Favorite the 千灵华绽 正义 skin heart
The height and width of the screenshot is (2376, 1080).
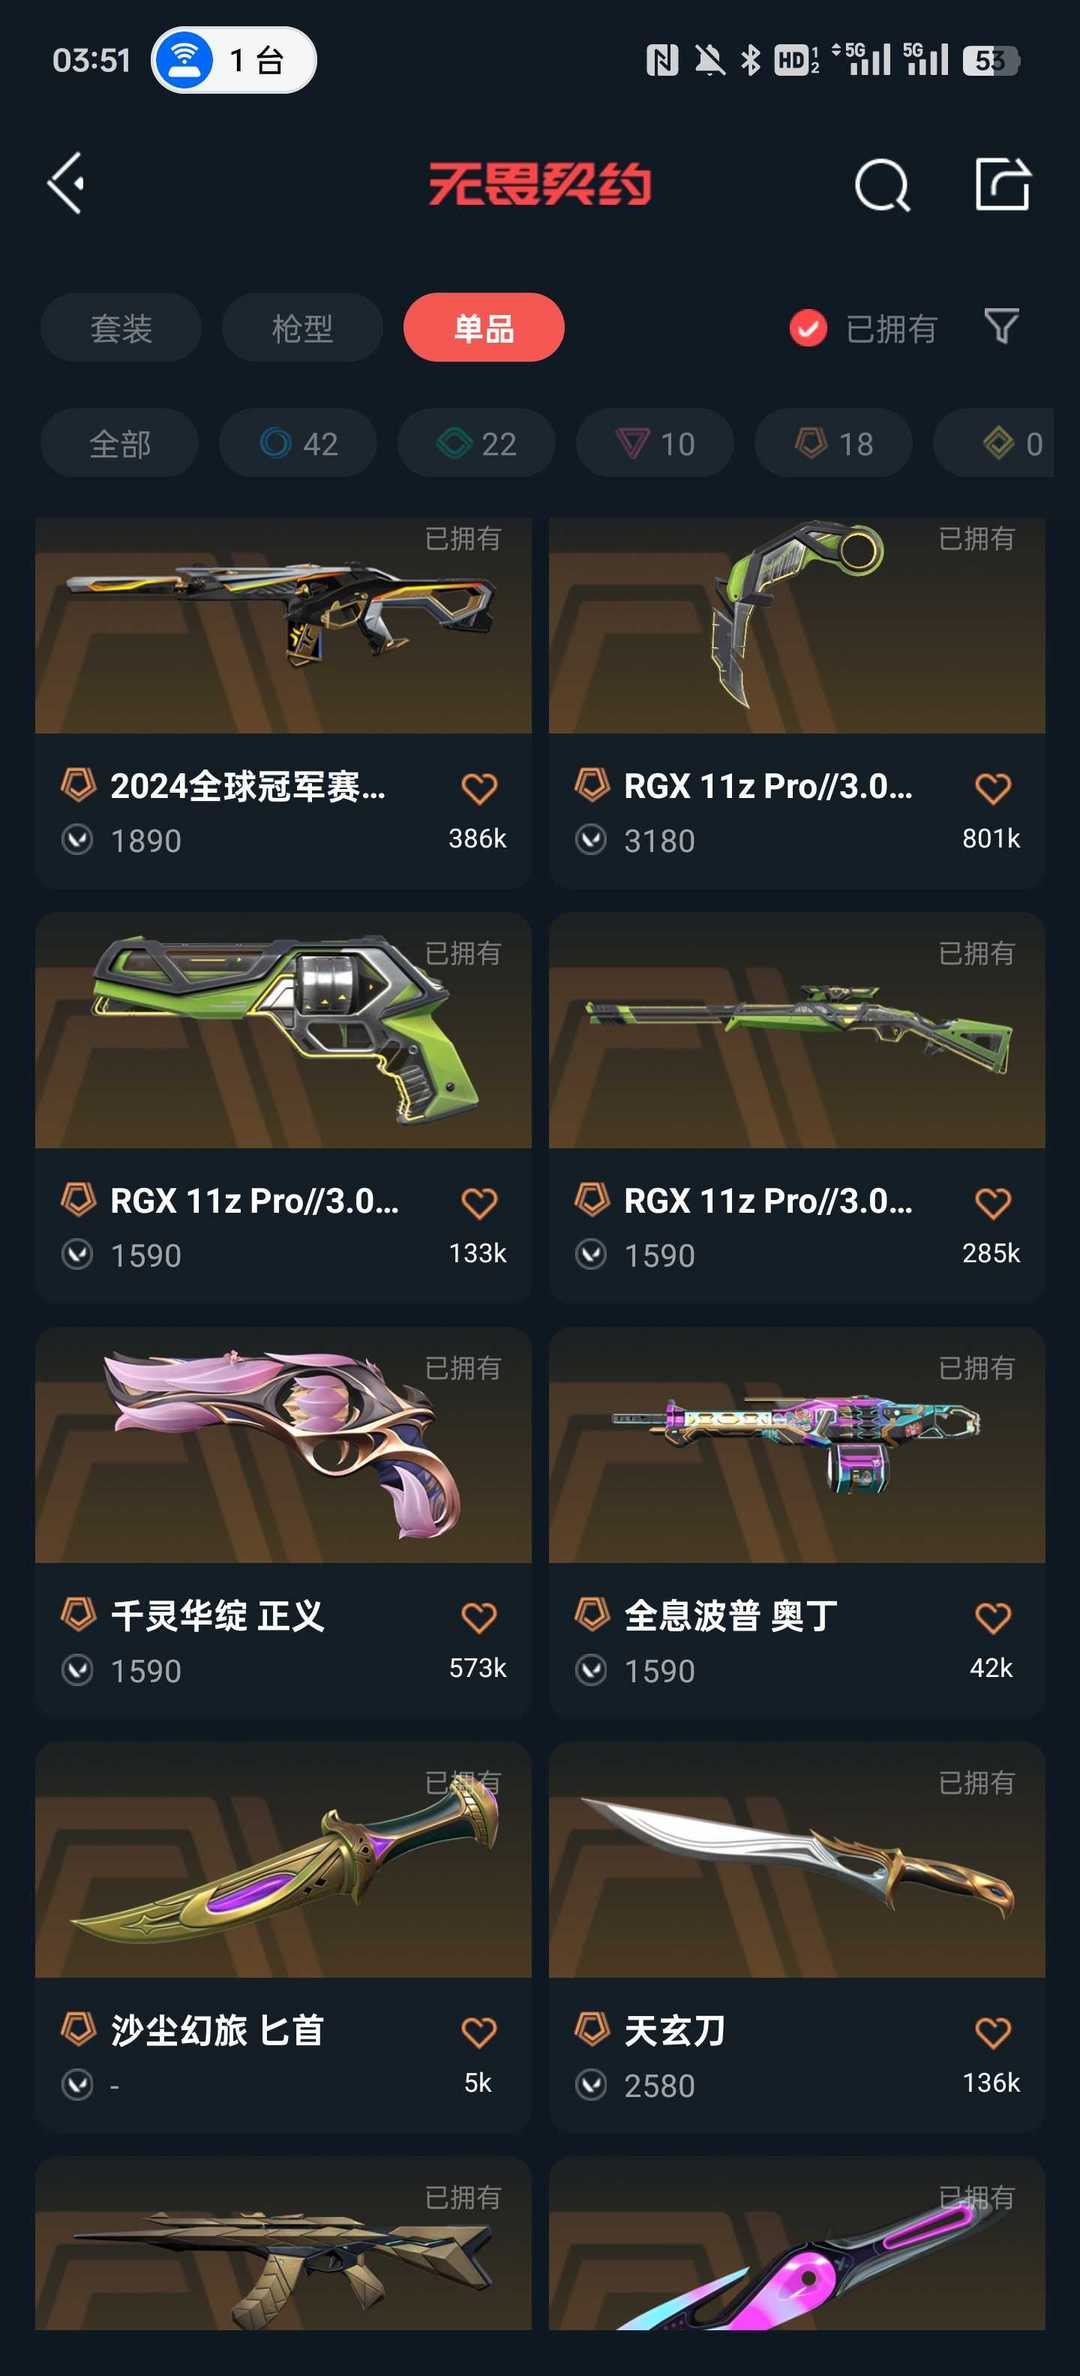(479, 1617)
